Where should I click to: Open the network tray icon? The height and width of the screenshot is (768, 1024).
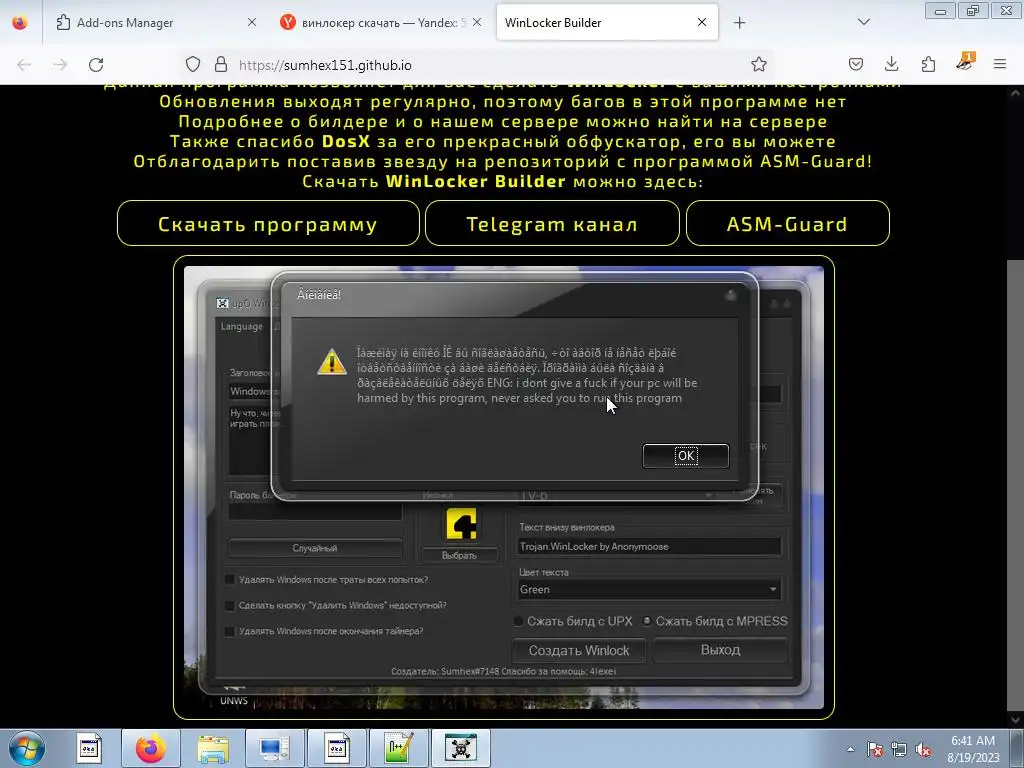pos(899,750)
